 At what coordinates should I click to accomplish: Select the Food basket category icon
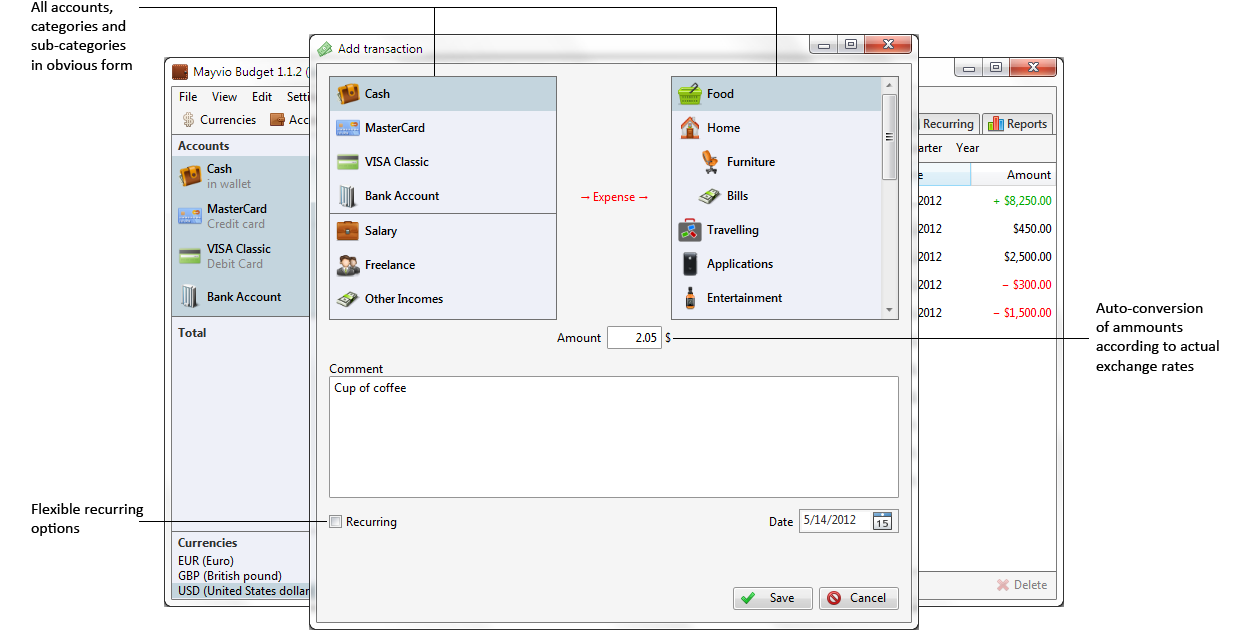[x=689, y=94]
